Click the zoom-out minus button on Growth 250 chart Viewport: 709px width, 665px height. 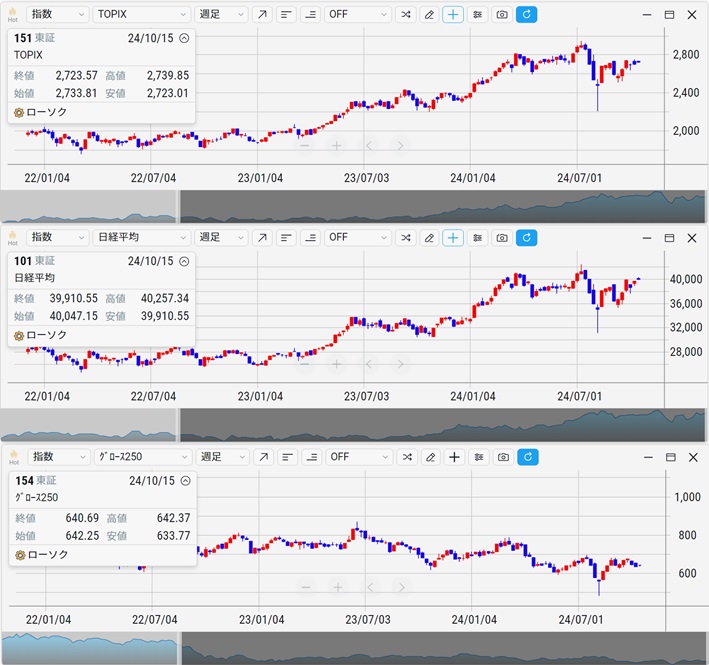tap(305, 587)
